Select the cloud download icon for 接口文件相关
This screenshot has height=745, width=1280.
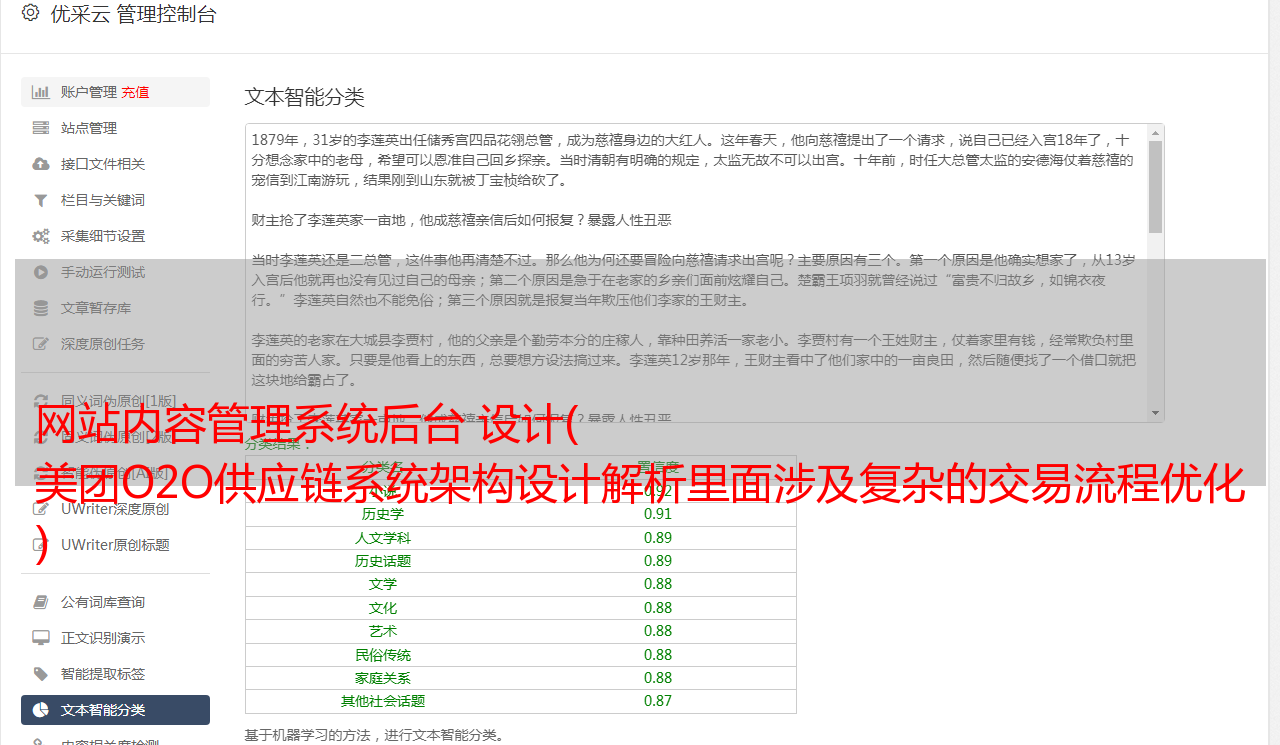coord(41,164)
